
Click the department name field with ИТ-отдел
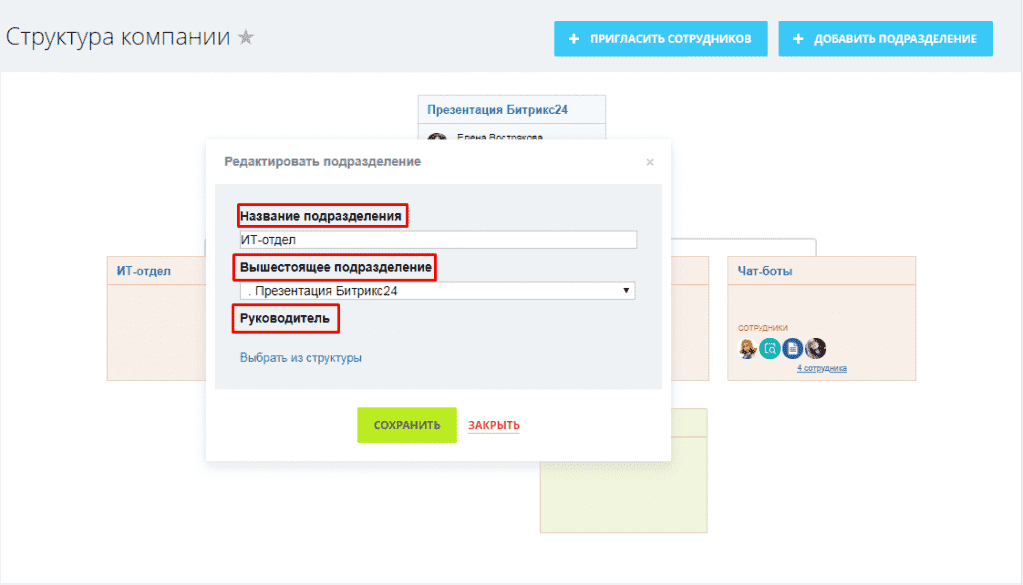437,240
